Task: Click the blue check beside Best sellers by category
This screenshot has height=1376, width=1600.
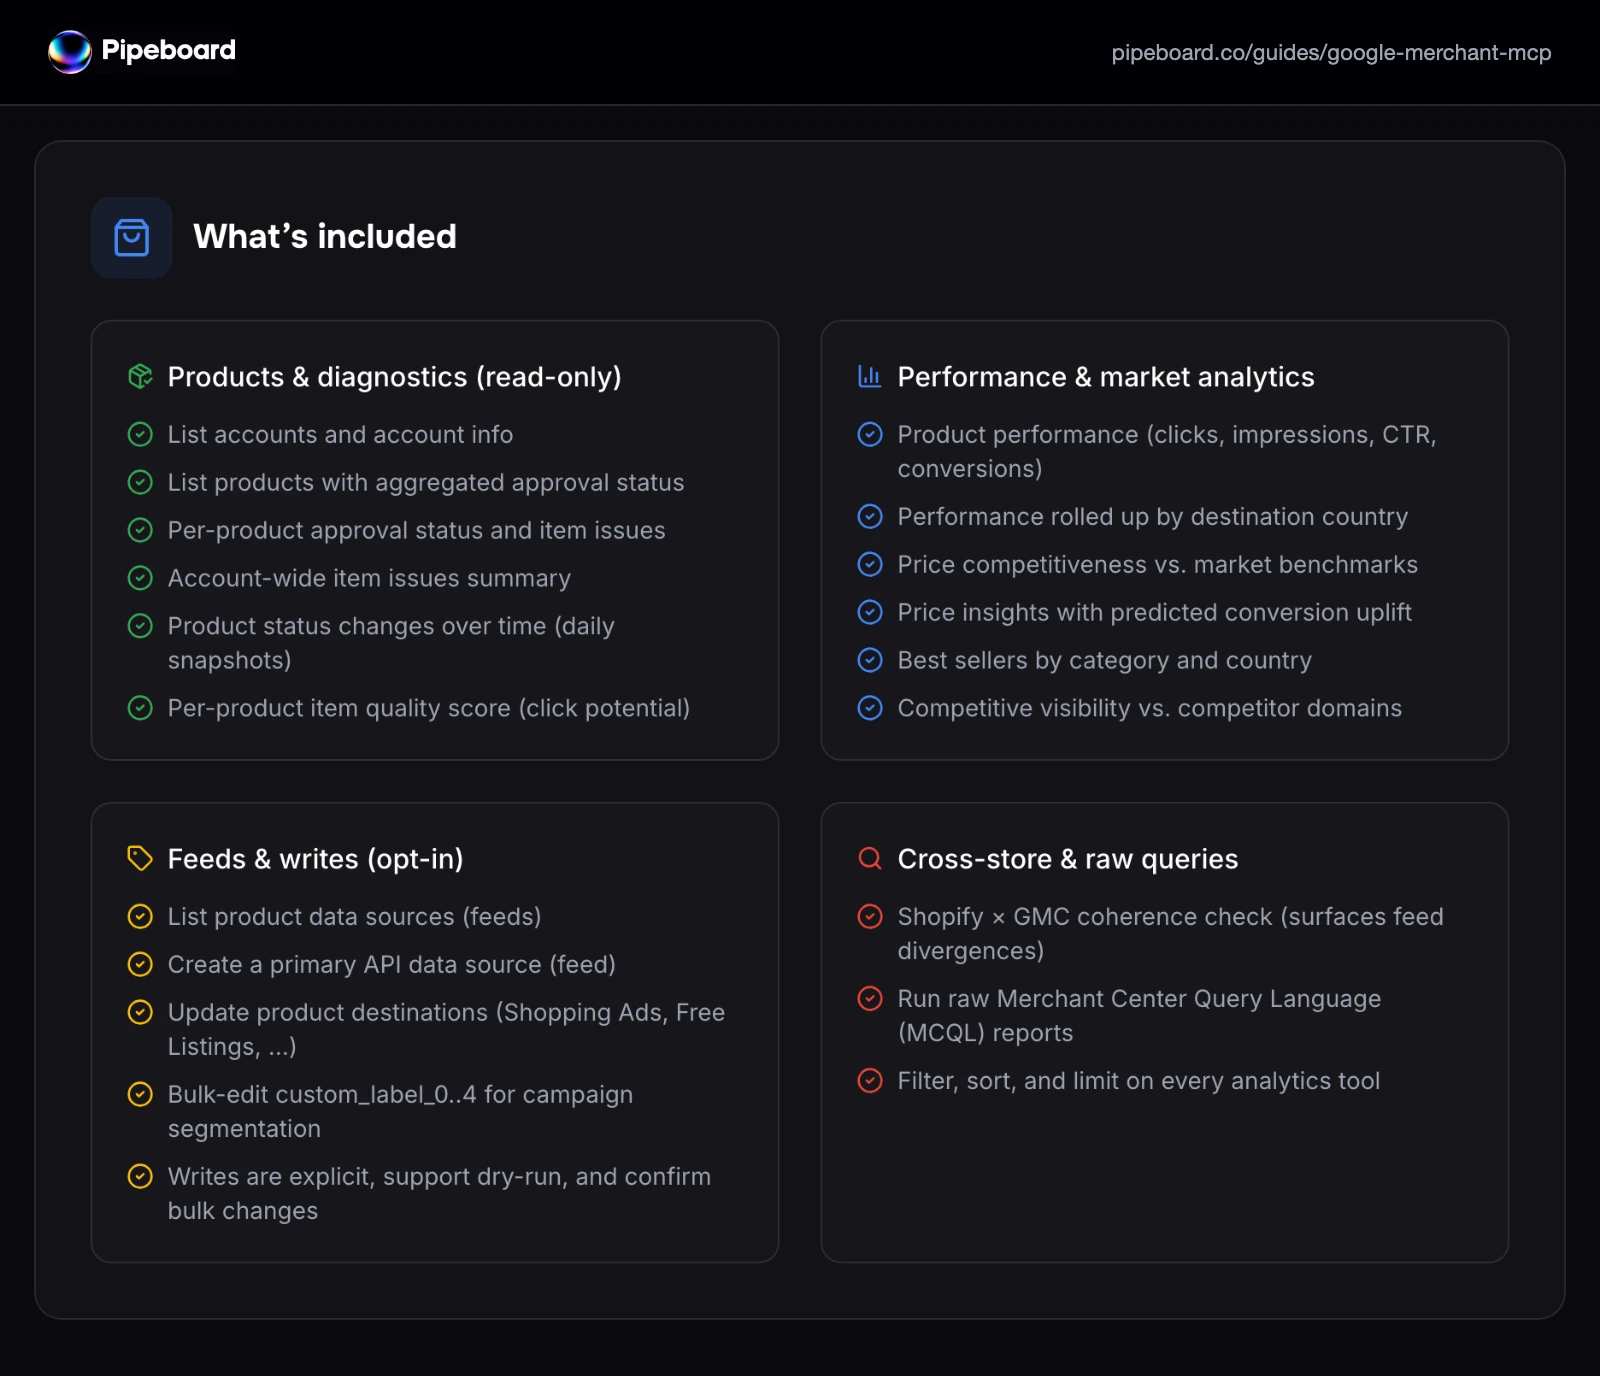Action: tap(871, 660)
